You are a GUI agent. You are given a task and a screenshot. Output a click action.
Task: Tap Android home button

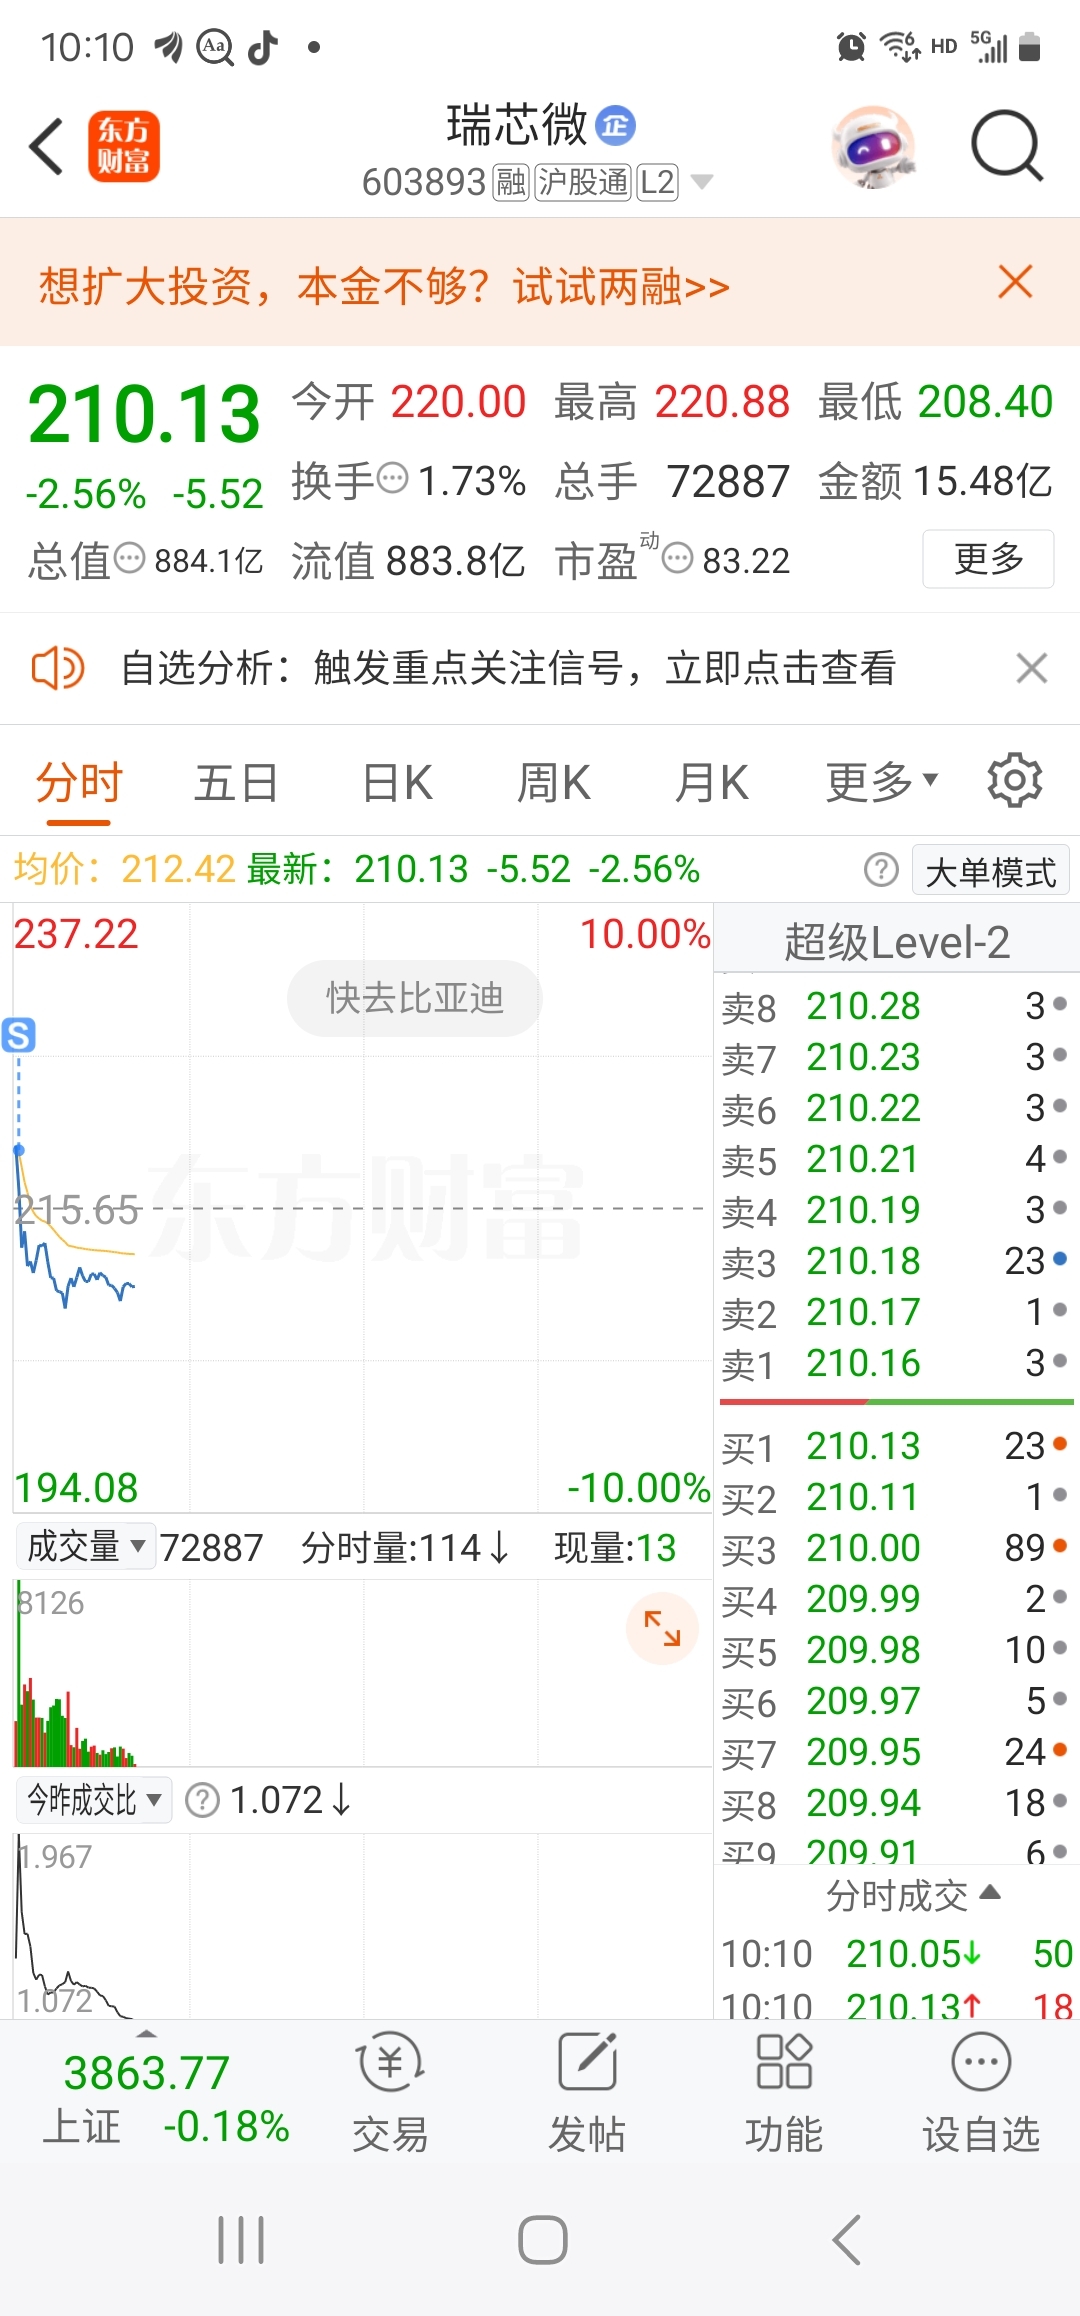click(543, 2240)
